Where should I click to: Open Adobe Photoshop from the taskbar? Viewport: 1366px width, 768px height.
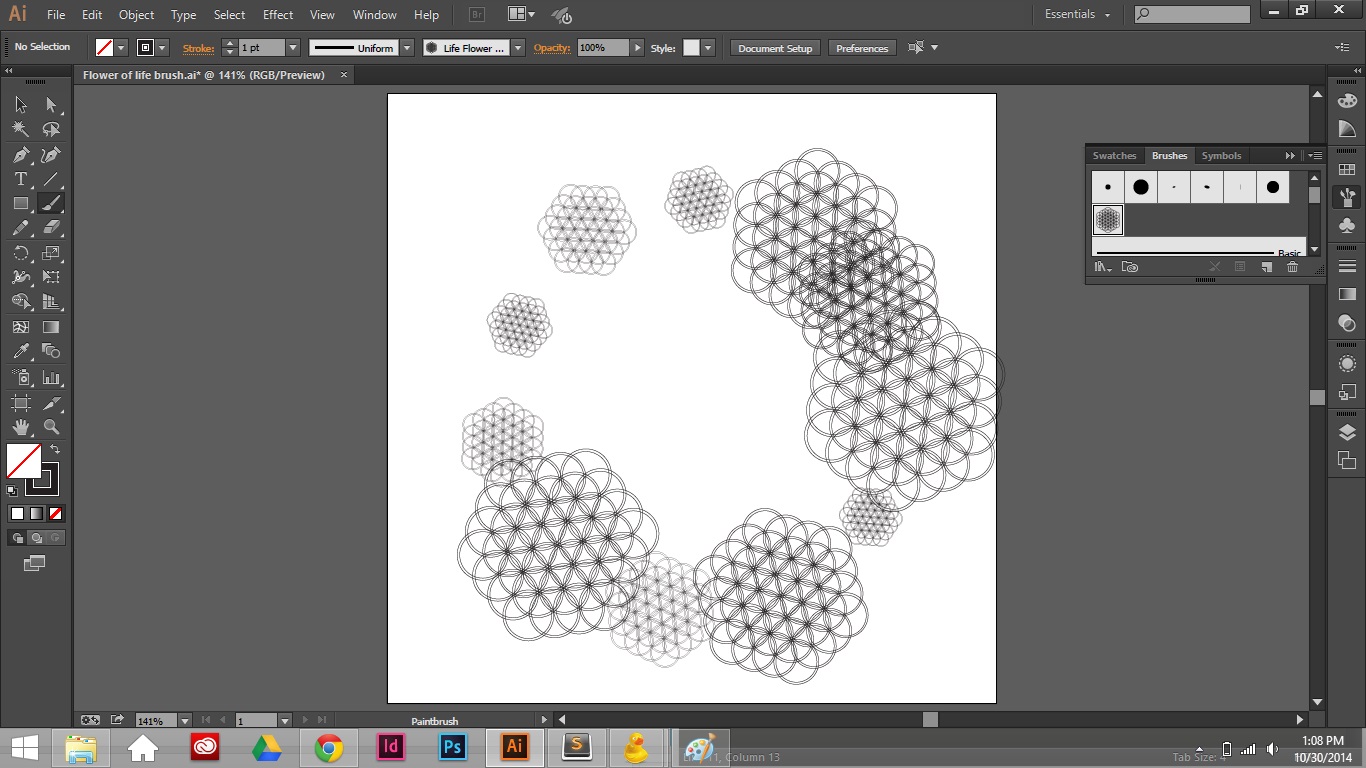click(452, 747)
